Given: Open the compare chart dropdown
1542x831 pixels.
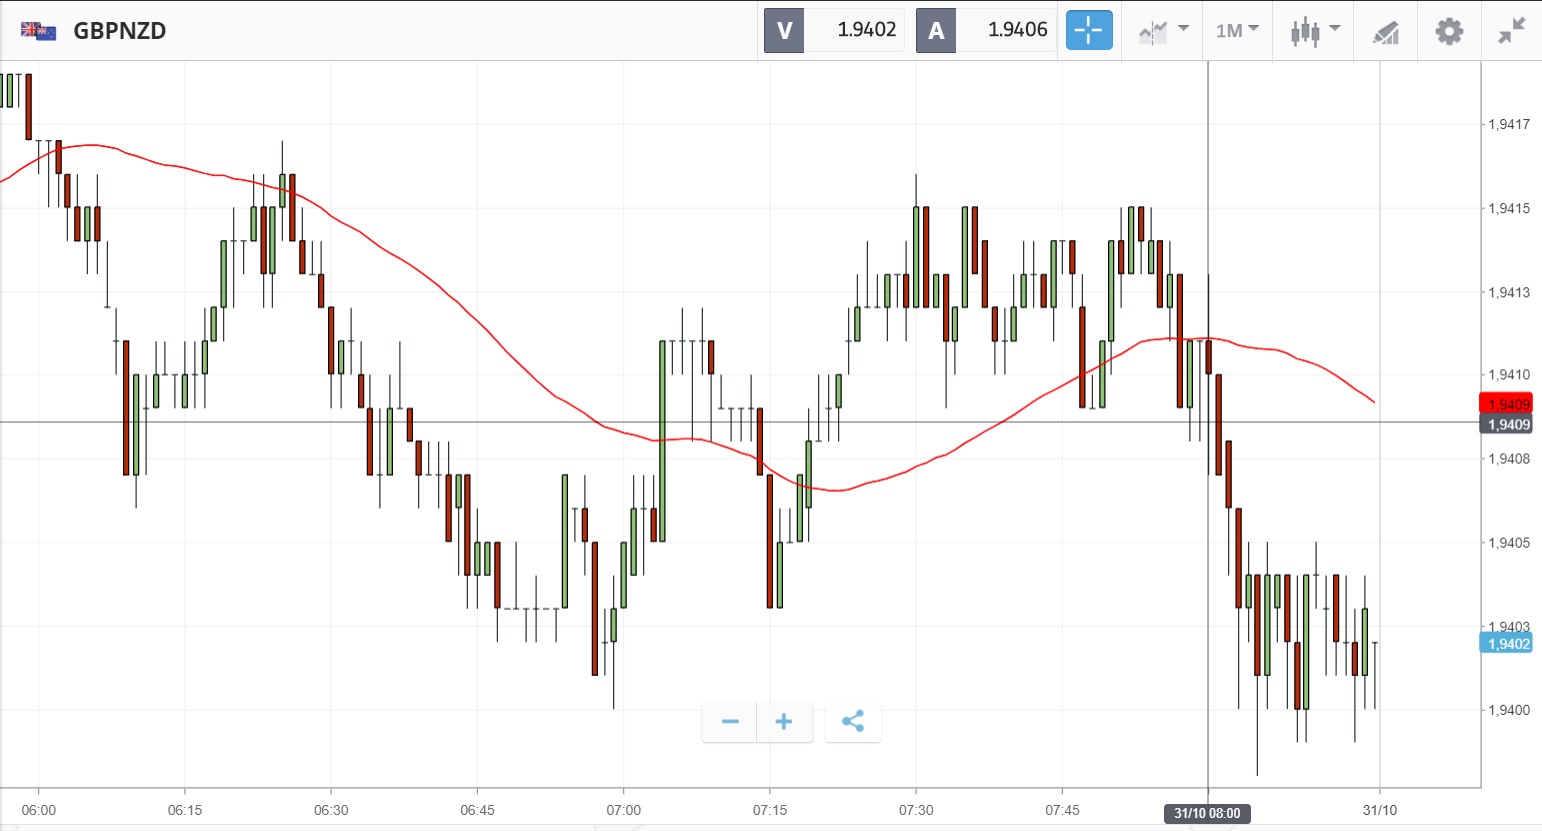Looking at the screenshot, I should pyautogui.click(x=1163, y=31).
